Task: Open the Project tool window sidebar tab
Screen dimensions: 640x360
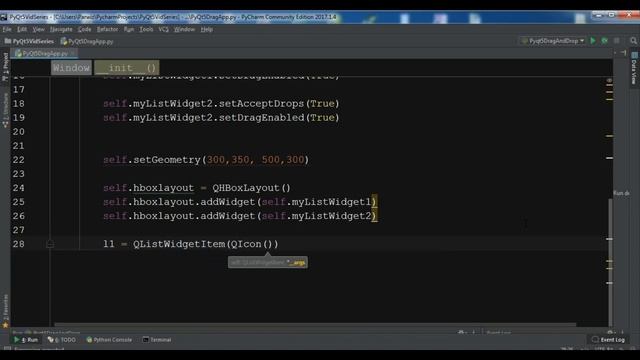Action: click(5, 67)
